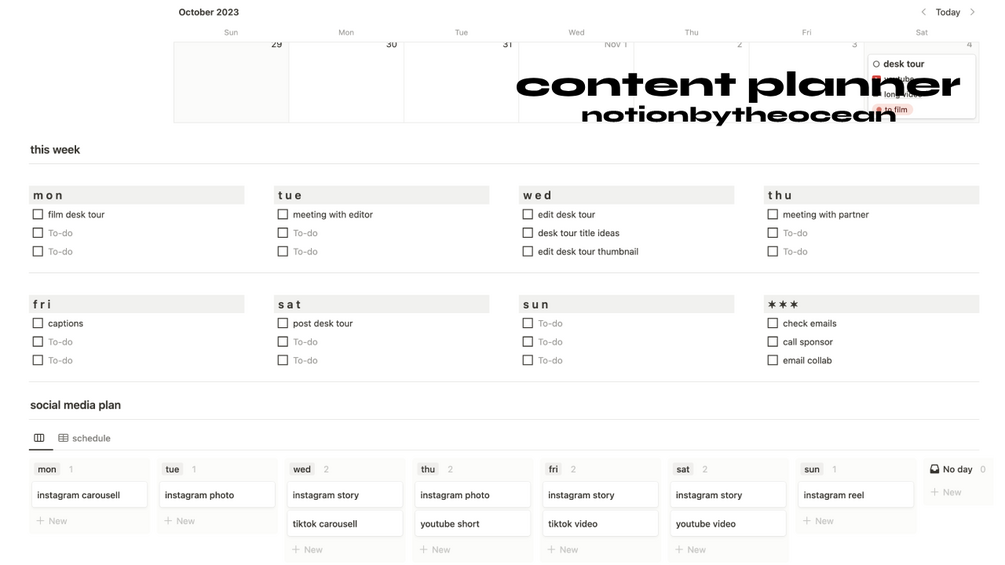Open the desk tour calendar entry
1005x565 pixels.
coord(903,64)
